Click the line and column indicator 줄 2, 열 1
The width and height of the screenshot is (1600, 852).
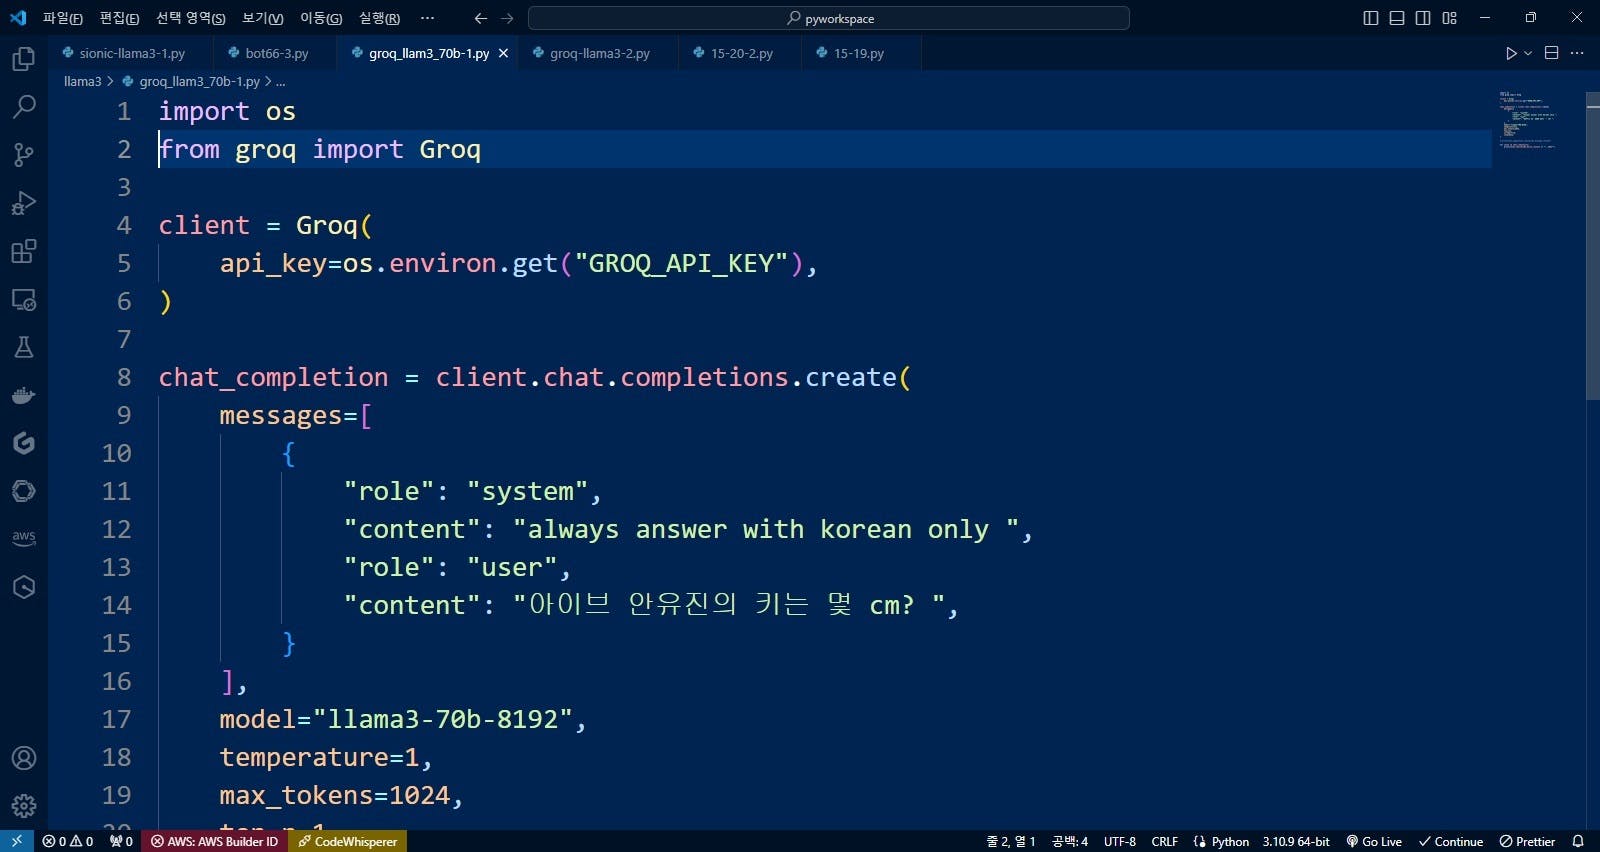(x=1011, y=841)
